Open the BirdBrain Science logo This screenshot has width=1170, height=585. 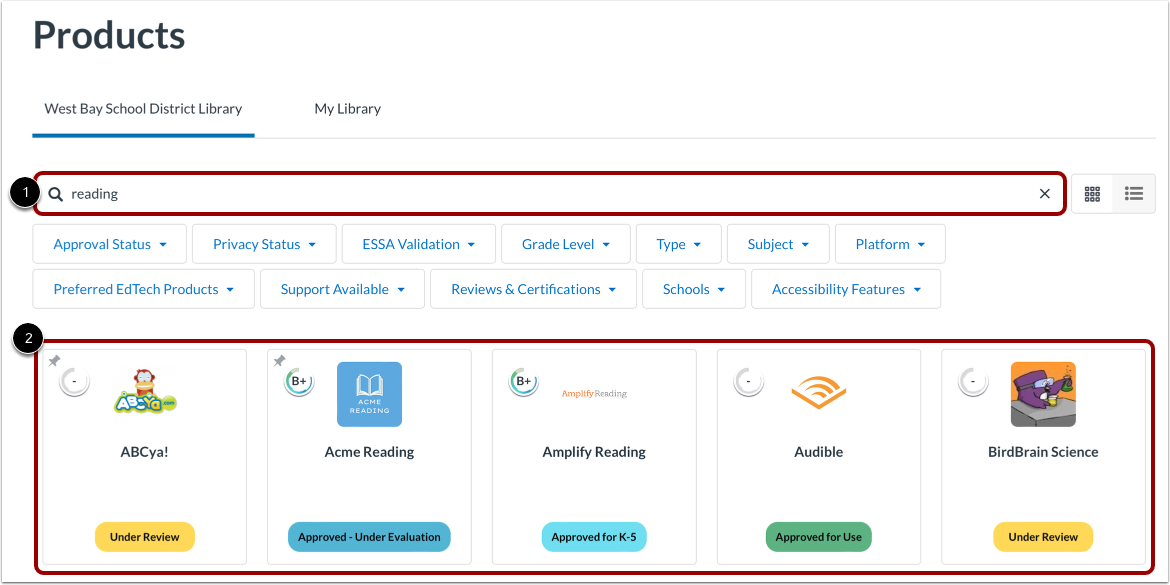[x=1043, y=394]
